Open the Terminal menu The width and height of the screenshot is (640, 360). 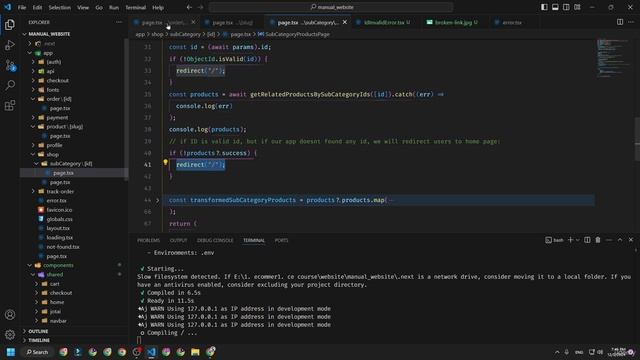click(x=136, y=7)
